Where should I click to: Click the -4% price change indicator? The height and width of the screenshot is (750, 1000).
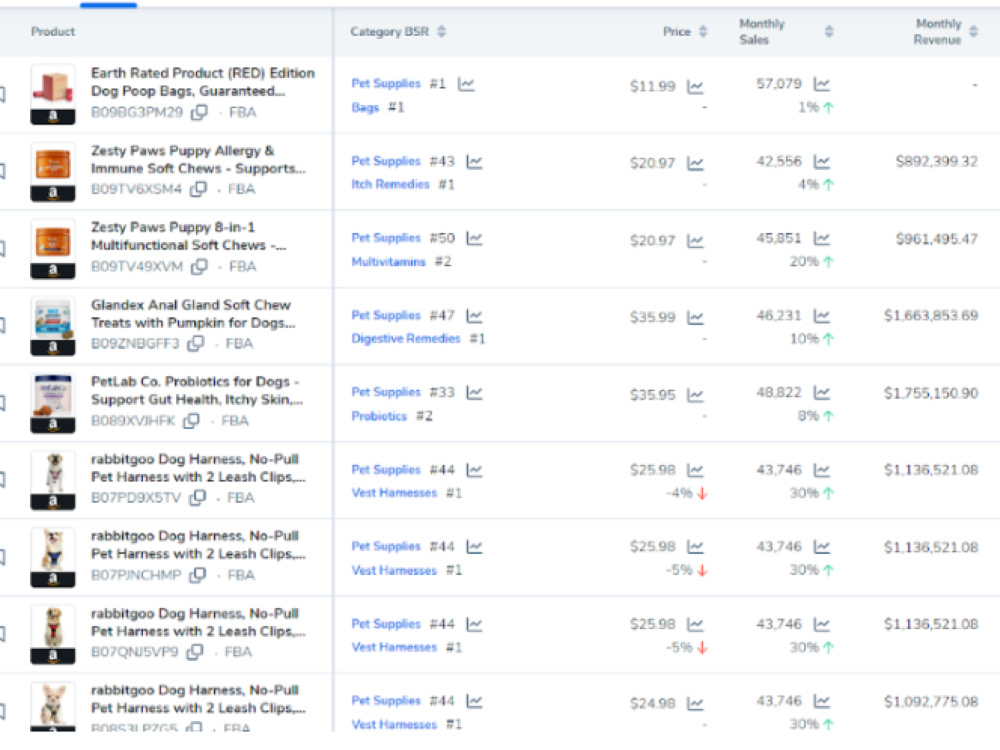686,494
